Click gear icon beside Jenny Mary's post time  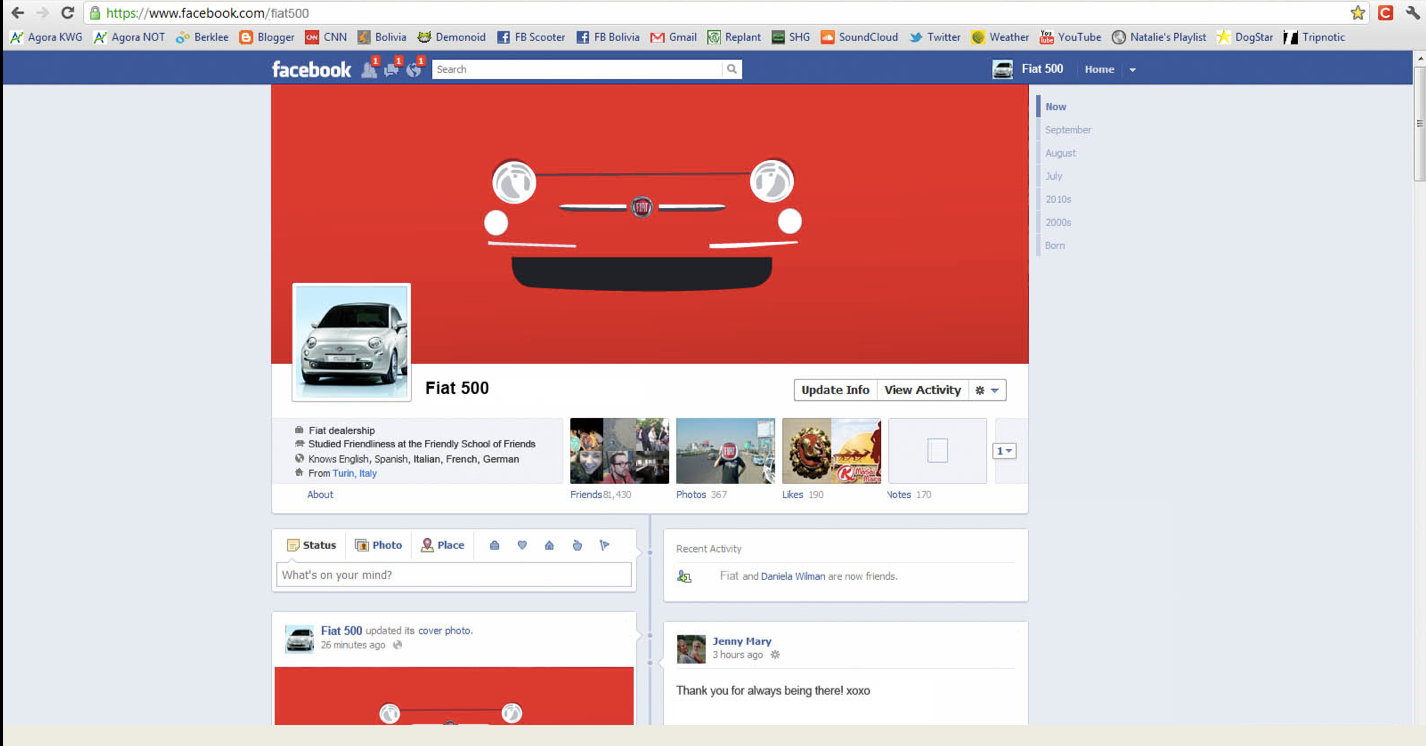775,655
